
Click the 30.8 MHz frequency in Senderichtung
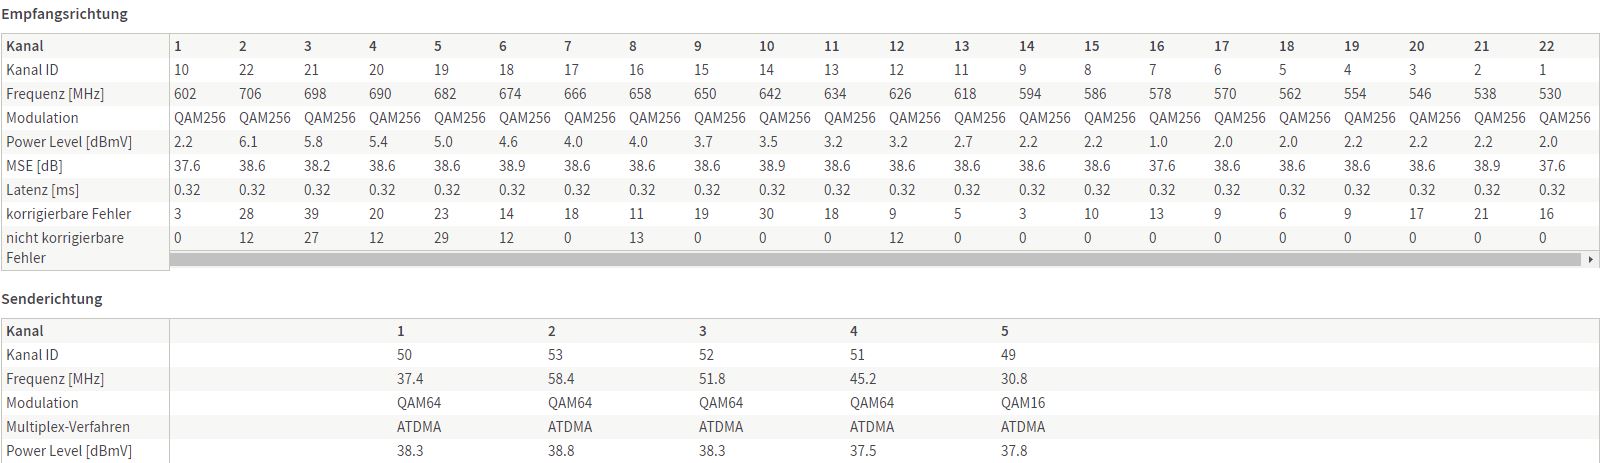1014,379
